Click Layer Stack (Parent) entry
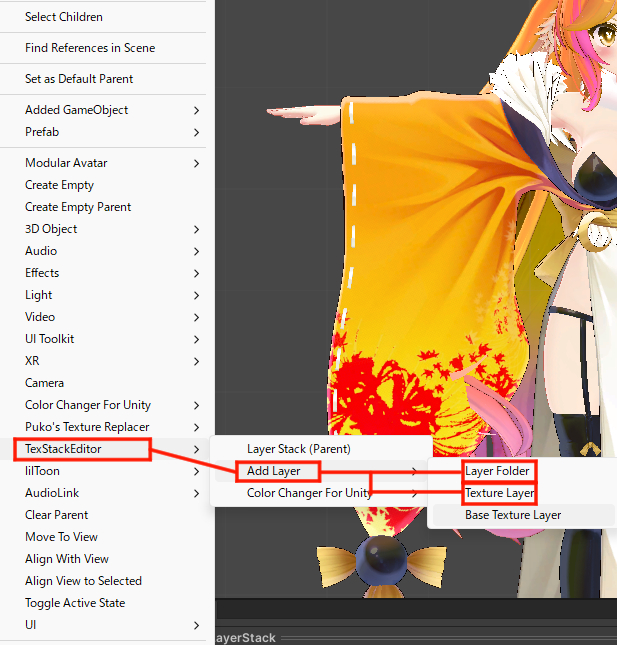Screen dimensions: 617x645 tap(298, 449)
